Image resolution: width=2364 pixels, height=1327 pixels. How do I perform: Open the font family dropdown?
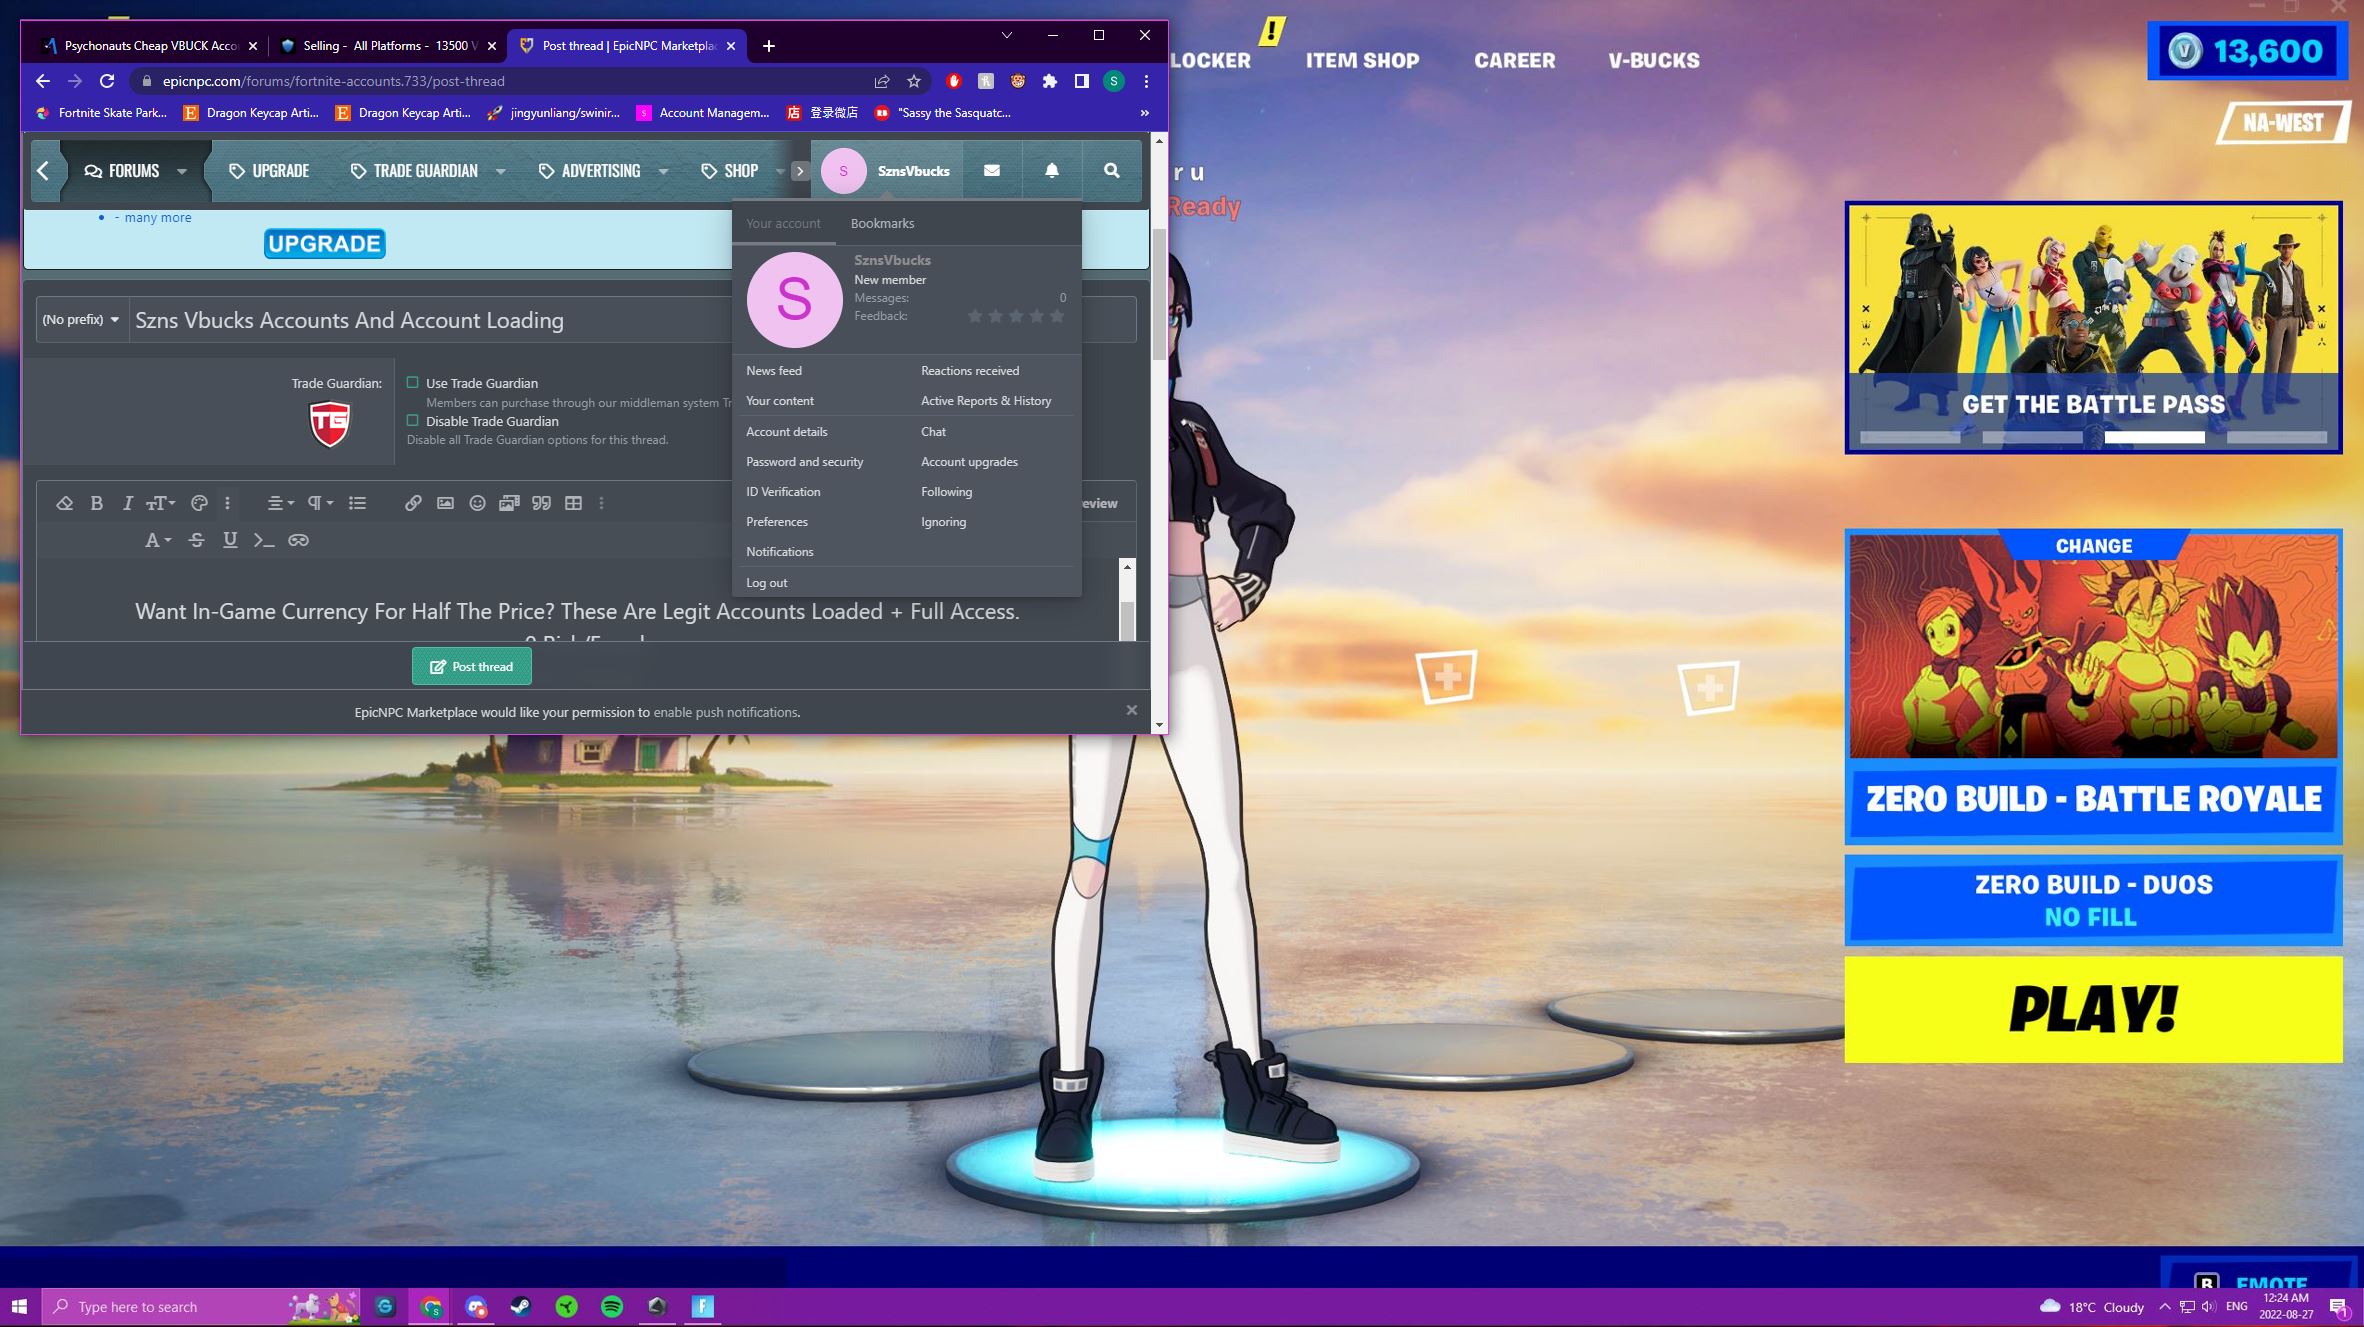(x=158, y=540)
